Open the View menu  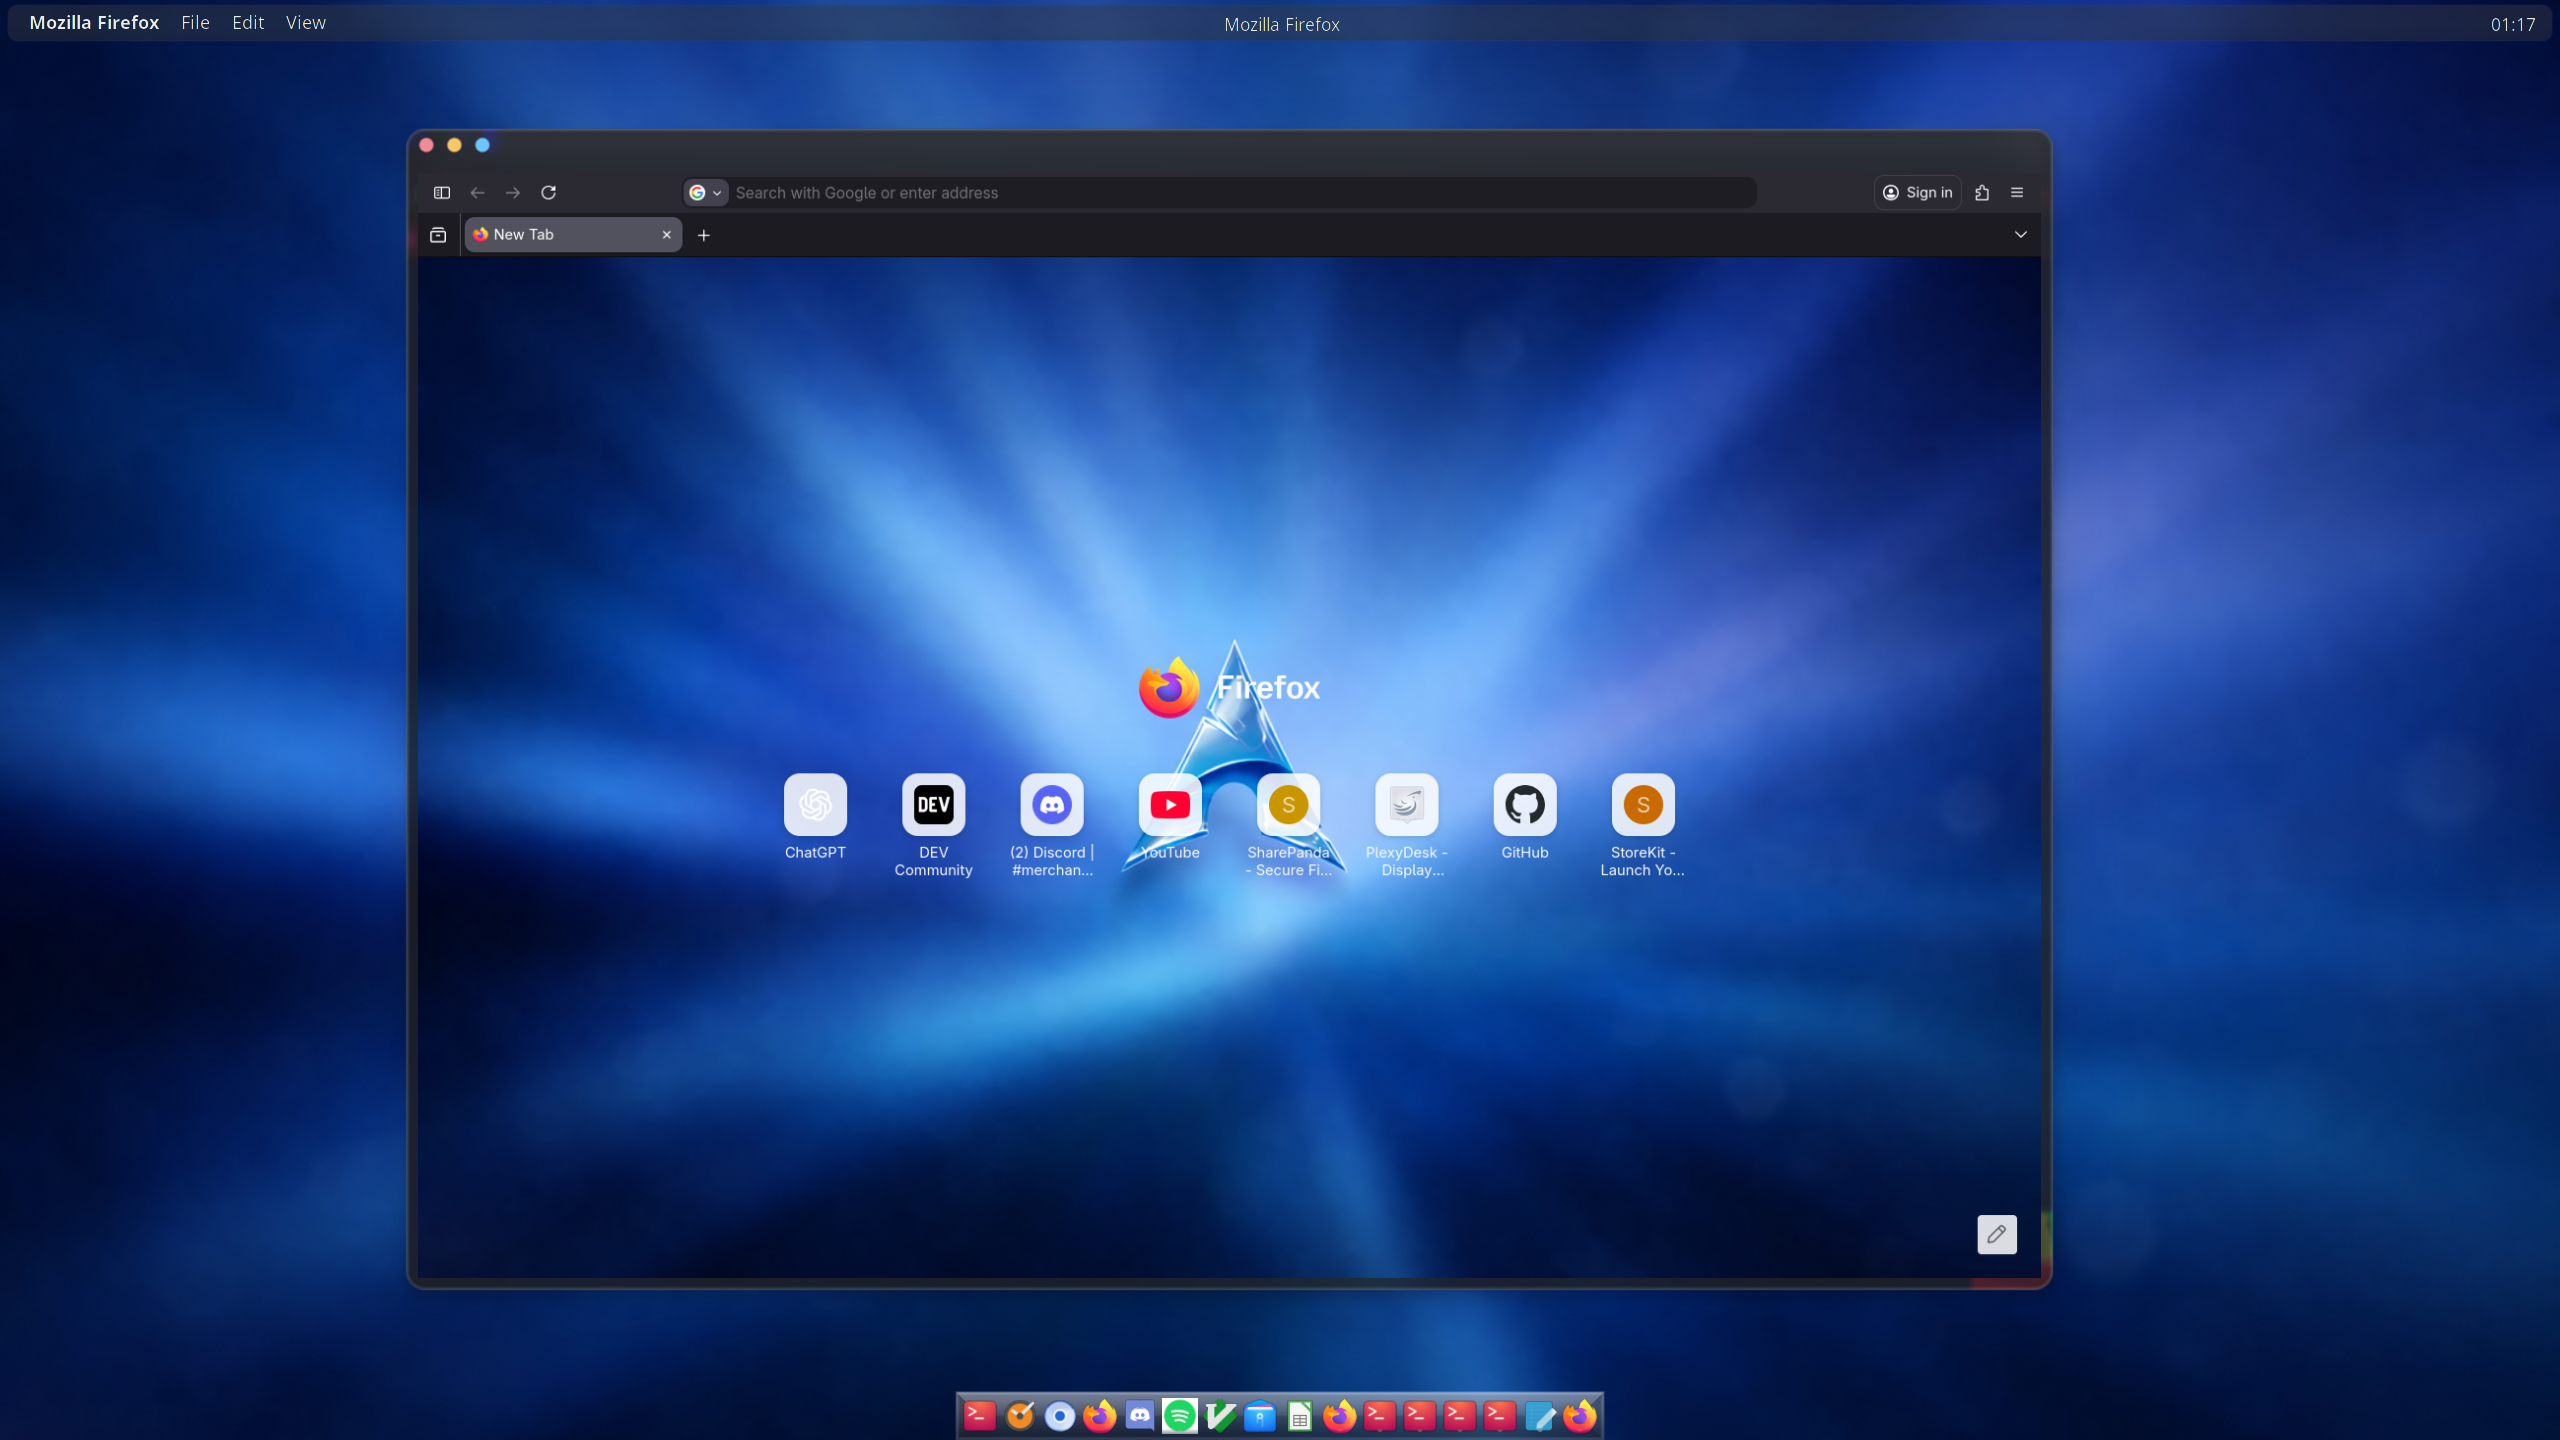click(x=305, y=22)
